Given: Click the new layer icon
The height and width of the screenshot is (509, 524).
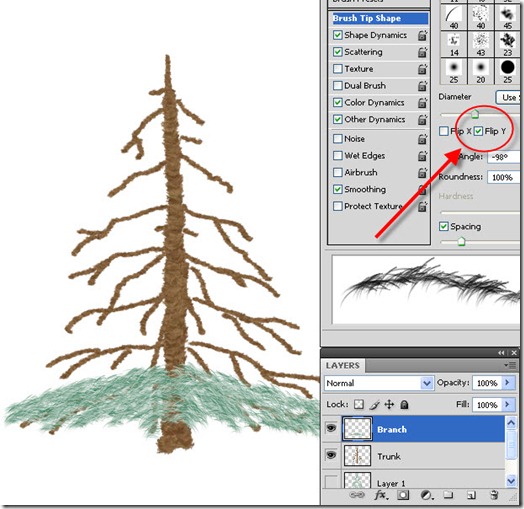Looking at the screenshot, I should point(472,495).
